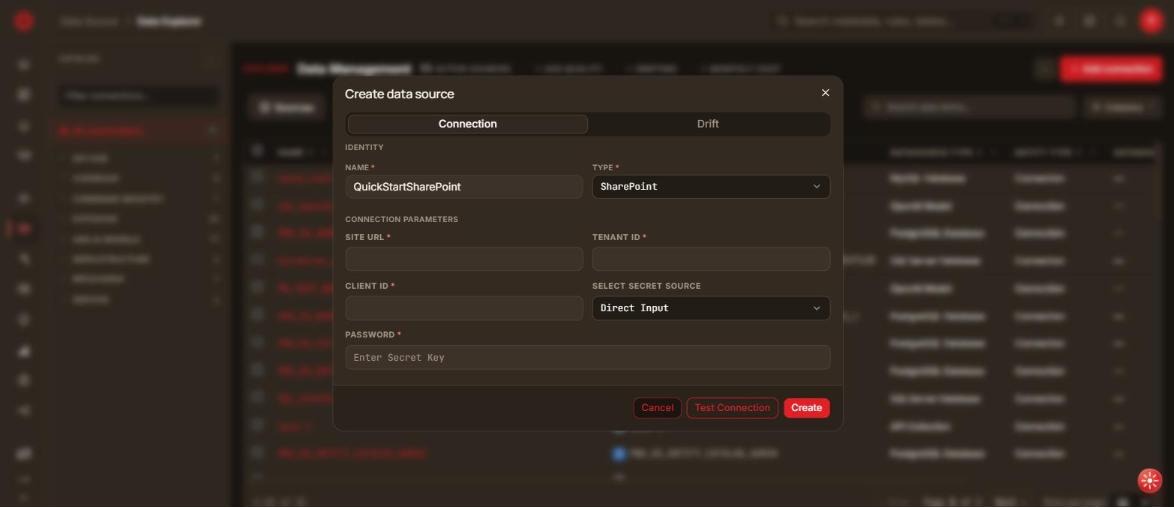Open the Type dropdown showing SharePoint
The image size is (1174, 507).
[x=711, y=186]
